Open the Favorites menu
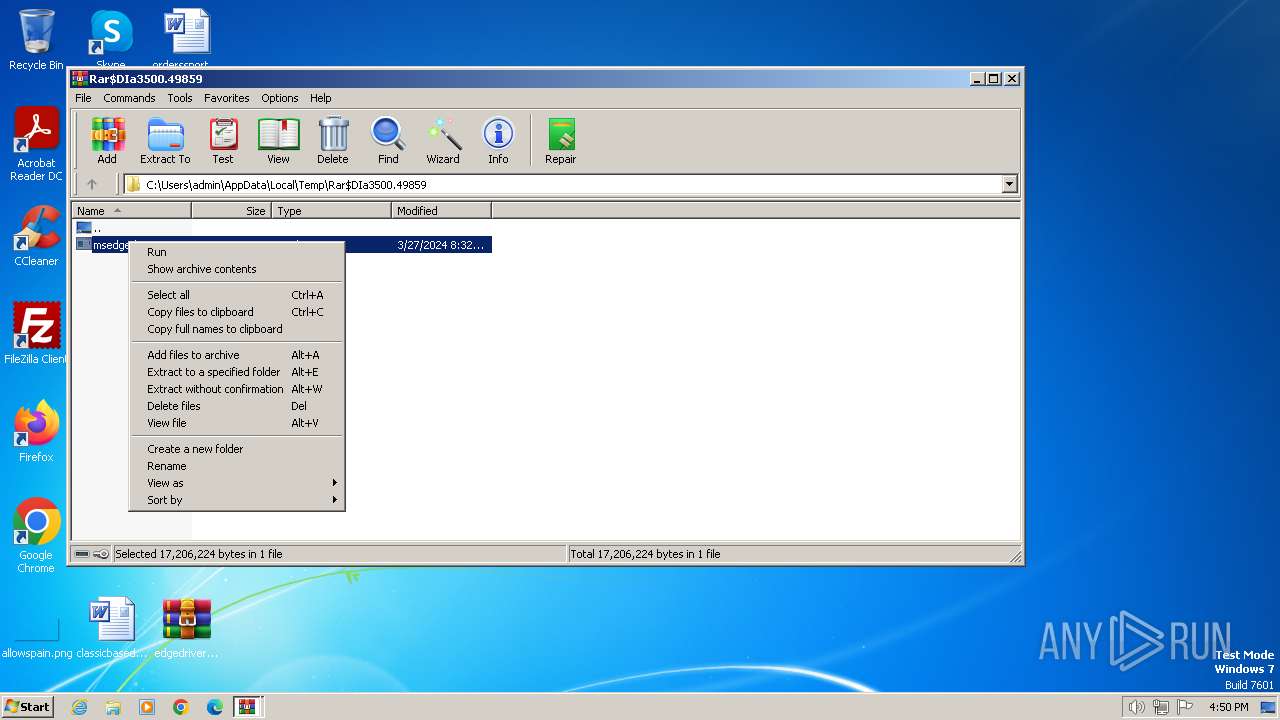Viewport: 1280px width, 720px height. [227, 98]
